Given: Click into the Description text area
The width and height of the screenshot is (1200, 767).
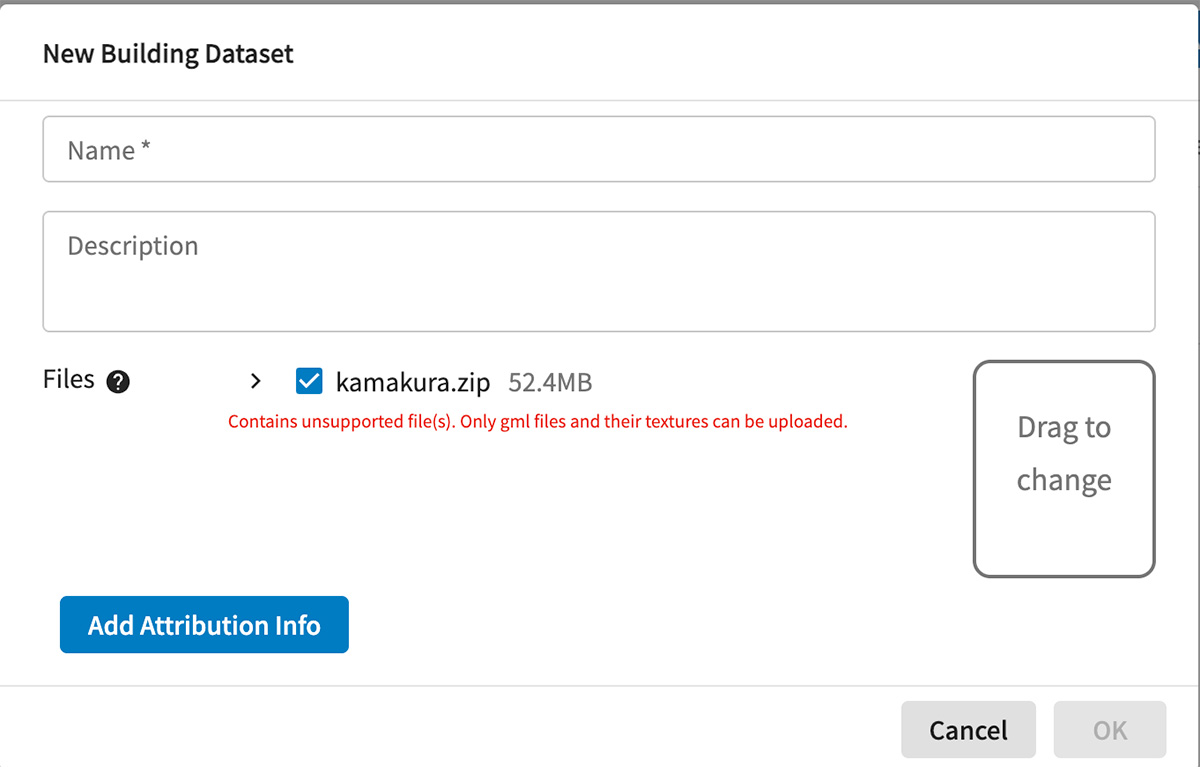Looking at the screenshot, I should (598, 271).
